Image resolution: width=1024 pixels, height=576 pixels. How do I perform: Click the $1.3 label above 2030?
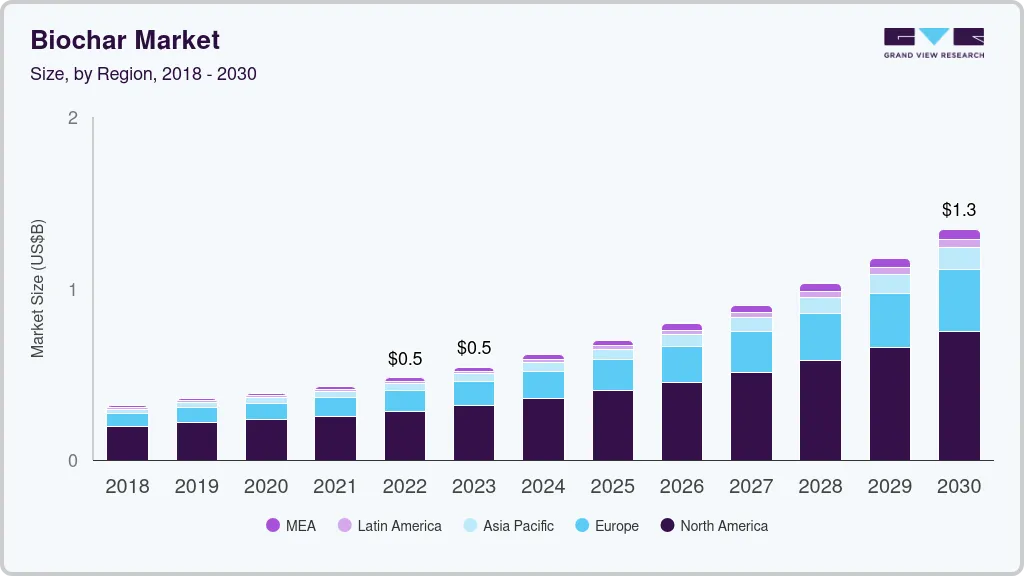tap(959, 210)
